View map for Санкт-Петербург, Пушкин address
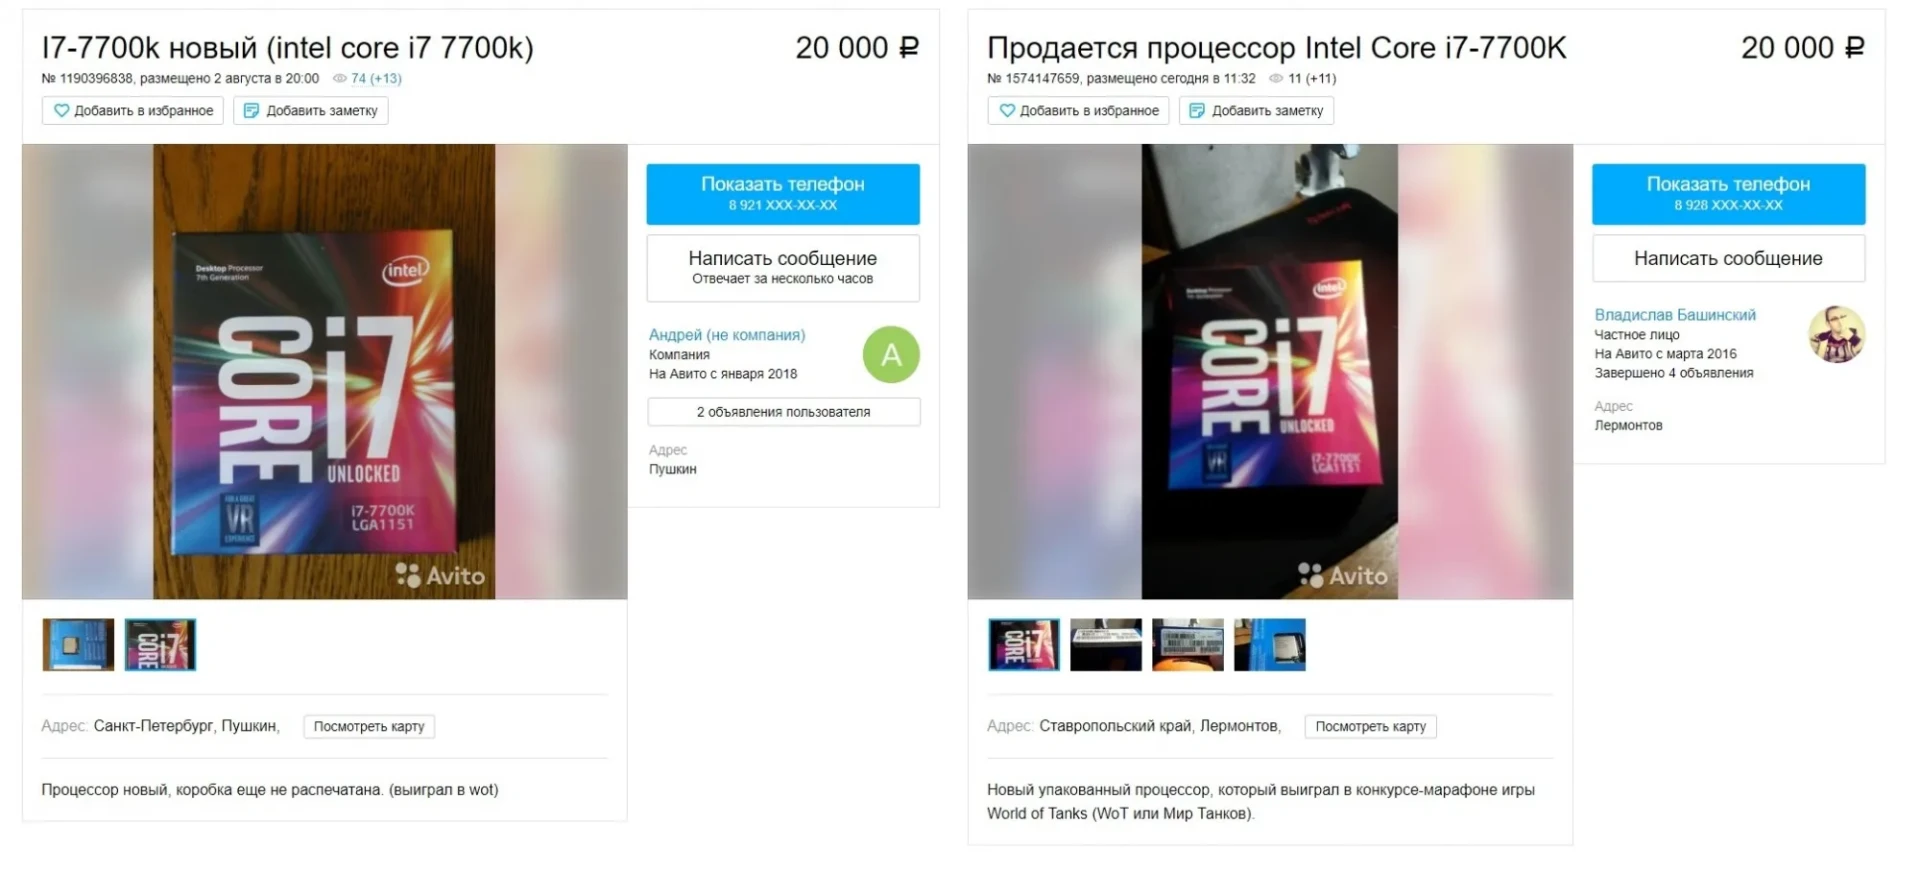Image resolution: width=1920 pixels, height=896 pixels. [369, 726]
